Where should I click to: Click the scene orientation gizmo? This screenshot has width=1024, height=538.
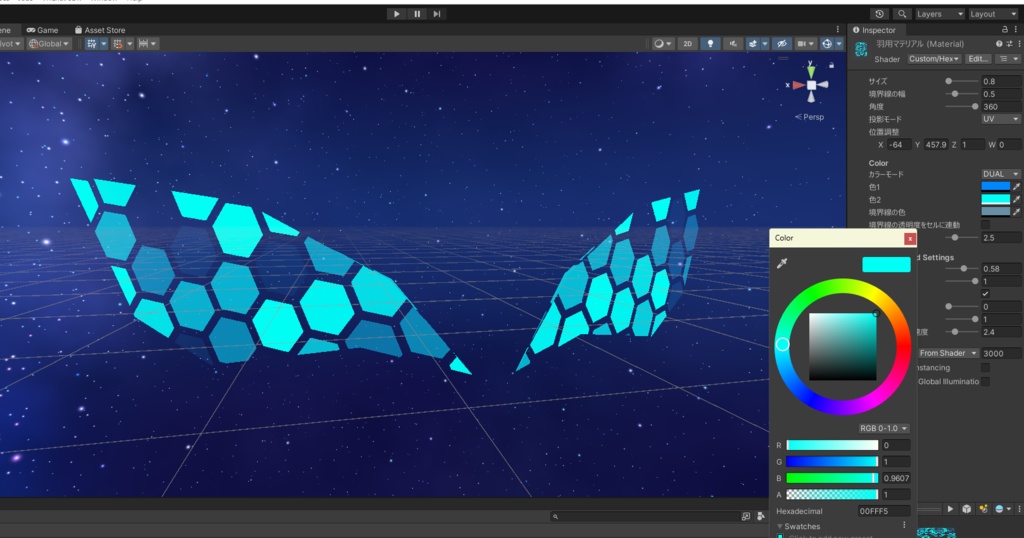coord(810,84)
